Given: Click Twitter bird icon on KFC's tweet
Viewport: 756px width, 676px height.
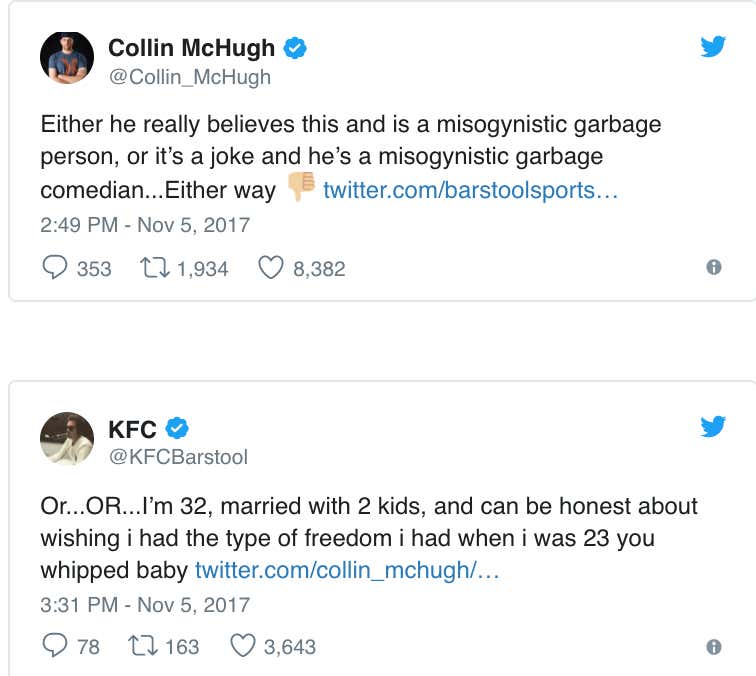Looking at the screenshot, I should coord(713,427).
